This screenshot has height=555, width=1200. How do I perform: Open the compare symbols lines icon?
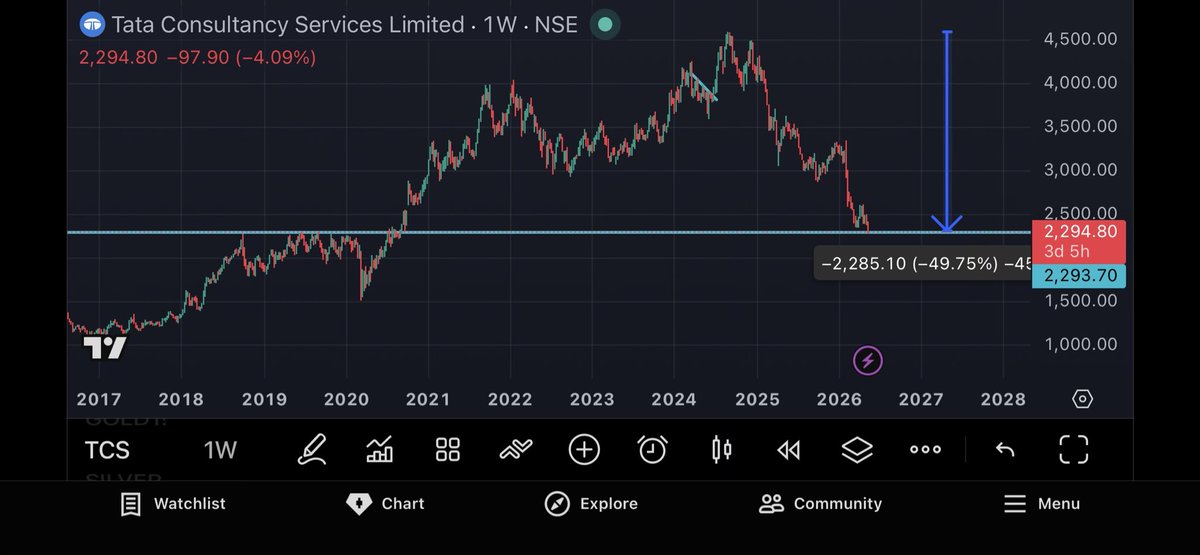coord(515,450)
